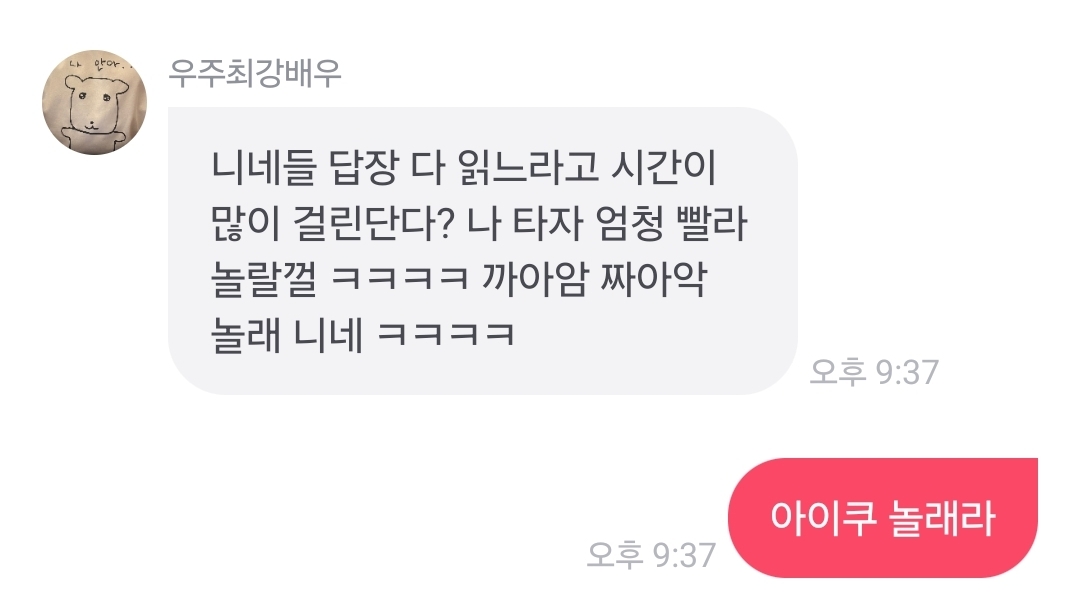
Task: Click the received message time 오후 9:37
Action: [x=874, y=372]
